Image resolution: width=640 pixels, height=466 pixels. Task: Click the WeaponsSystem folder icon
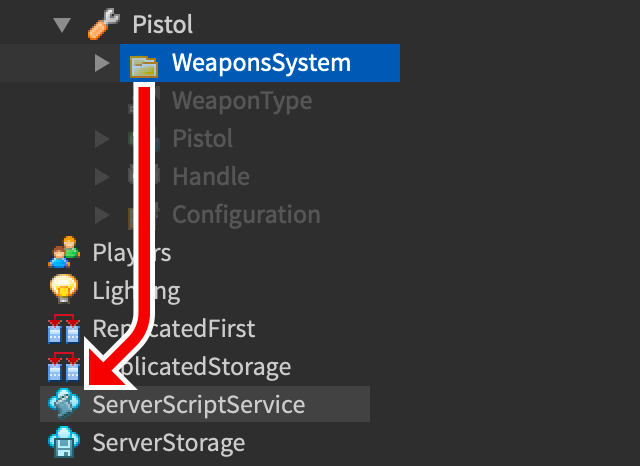pyautogui.click(x=144, y=64)
